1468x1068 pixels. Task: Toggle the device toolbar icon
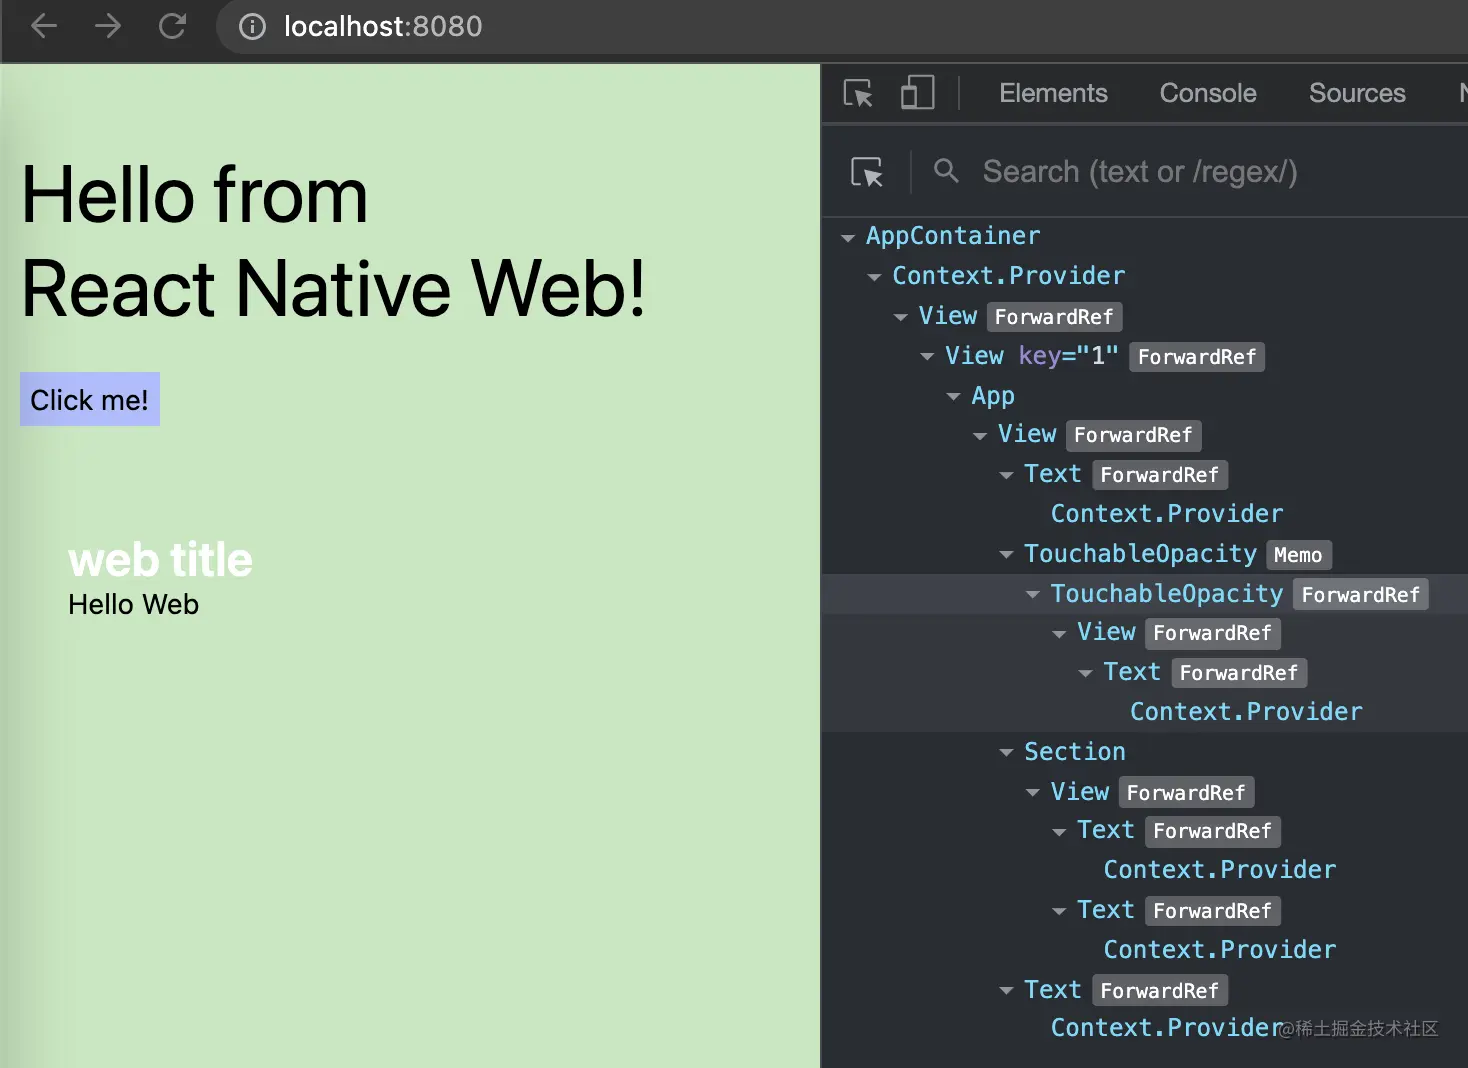point(917,93)
